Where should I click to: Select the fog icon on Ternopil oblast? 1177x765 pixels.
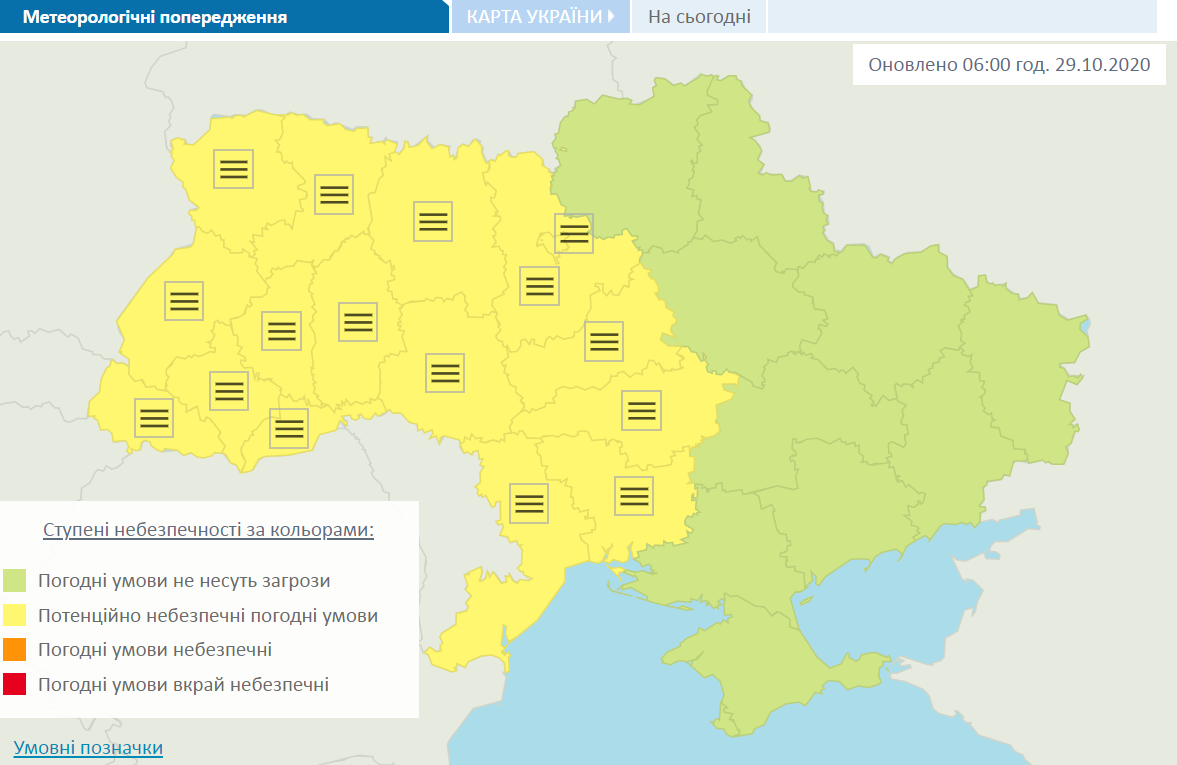(281, 331)
